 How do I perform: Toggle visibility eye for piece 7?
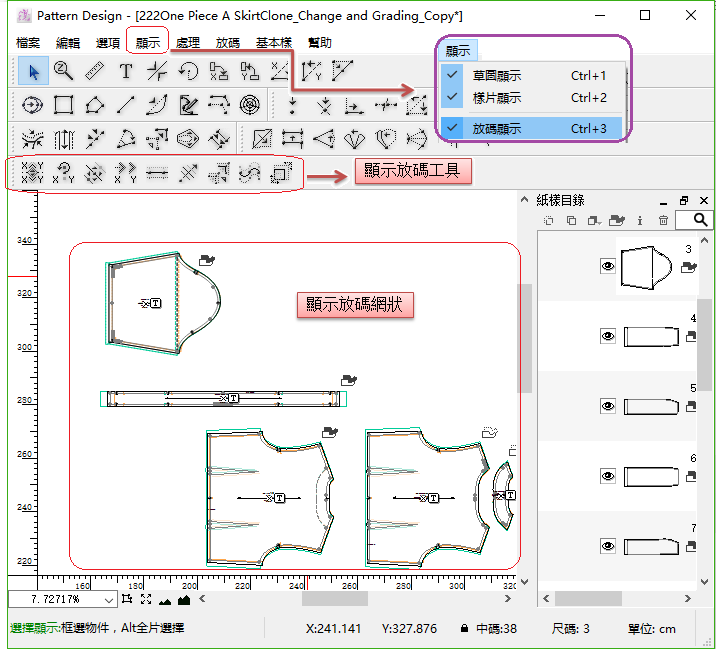(x=608, y=546)
